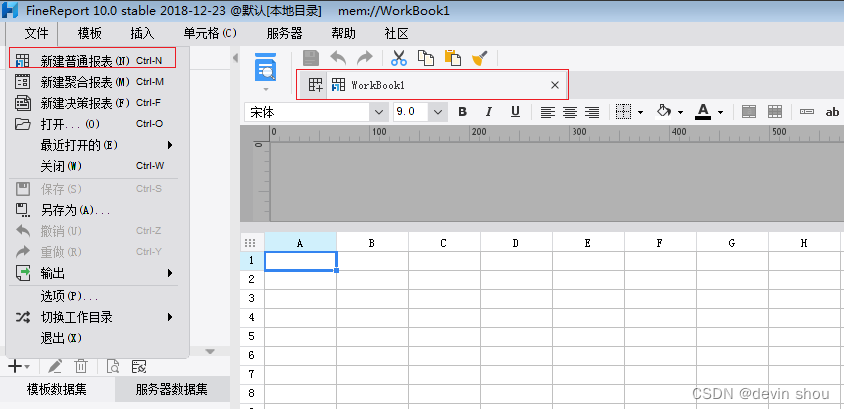844x409 pixels.
Task: Switch to 服务器数据集 tab
Action: (172, 390)
